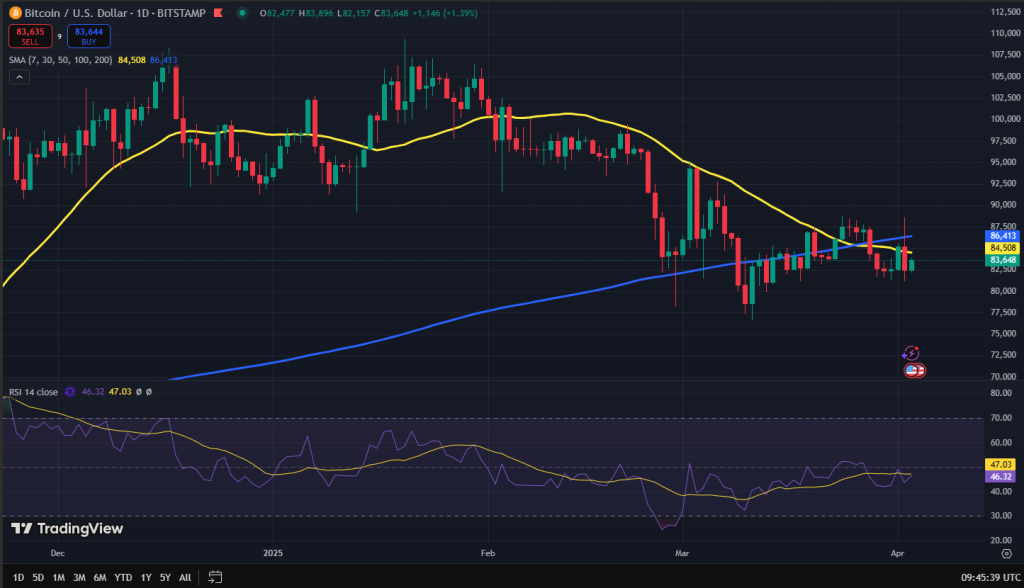1024x588 pixels.
Task: Click the RSI 14 close legend label
Action: tap(33, 392)
